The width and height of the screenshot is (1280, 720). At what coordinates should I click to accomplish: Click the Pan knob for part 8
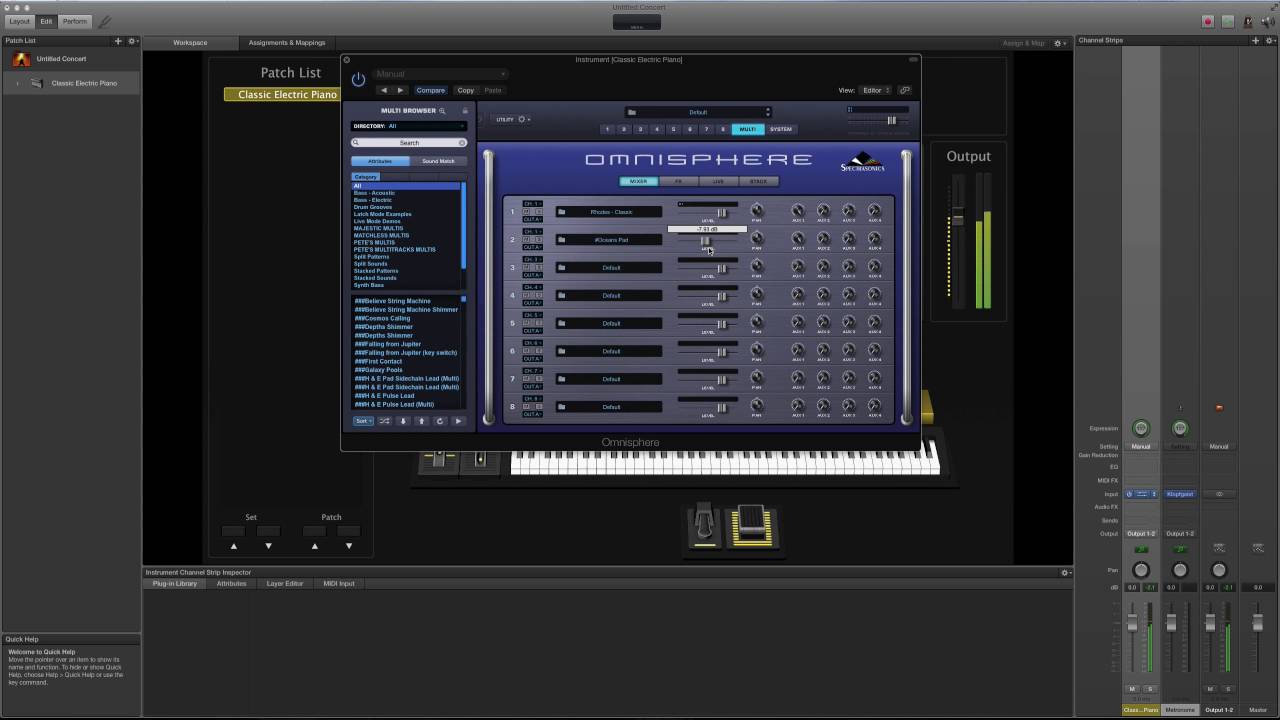point(757,406)
